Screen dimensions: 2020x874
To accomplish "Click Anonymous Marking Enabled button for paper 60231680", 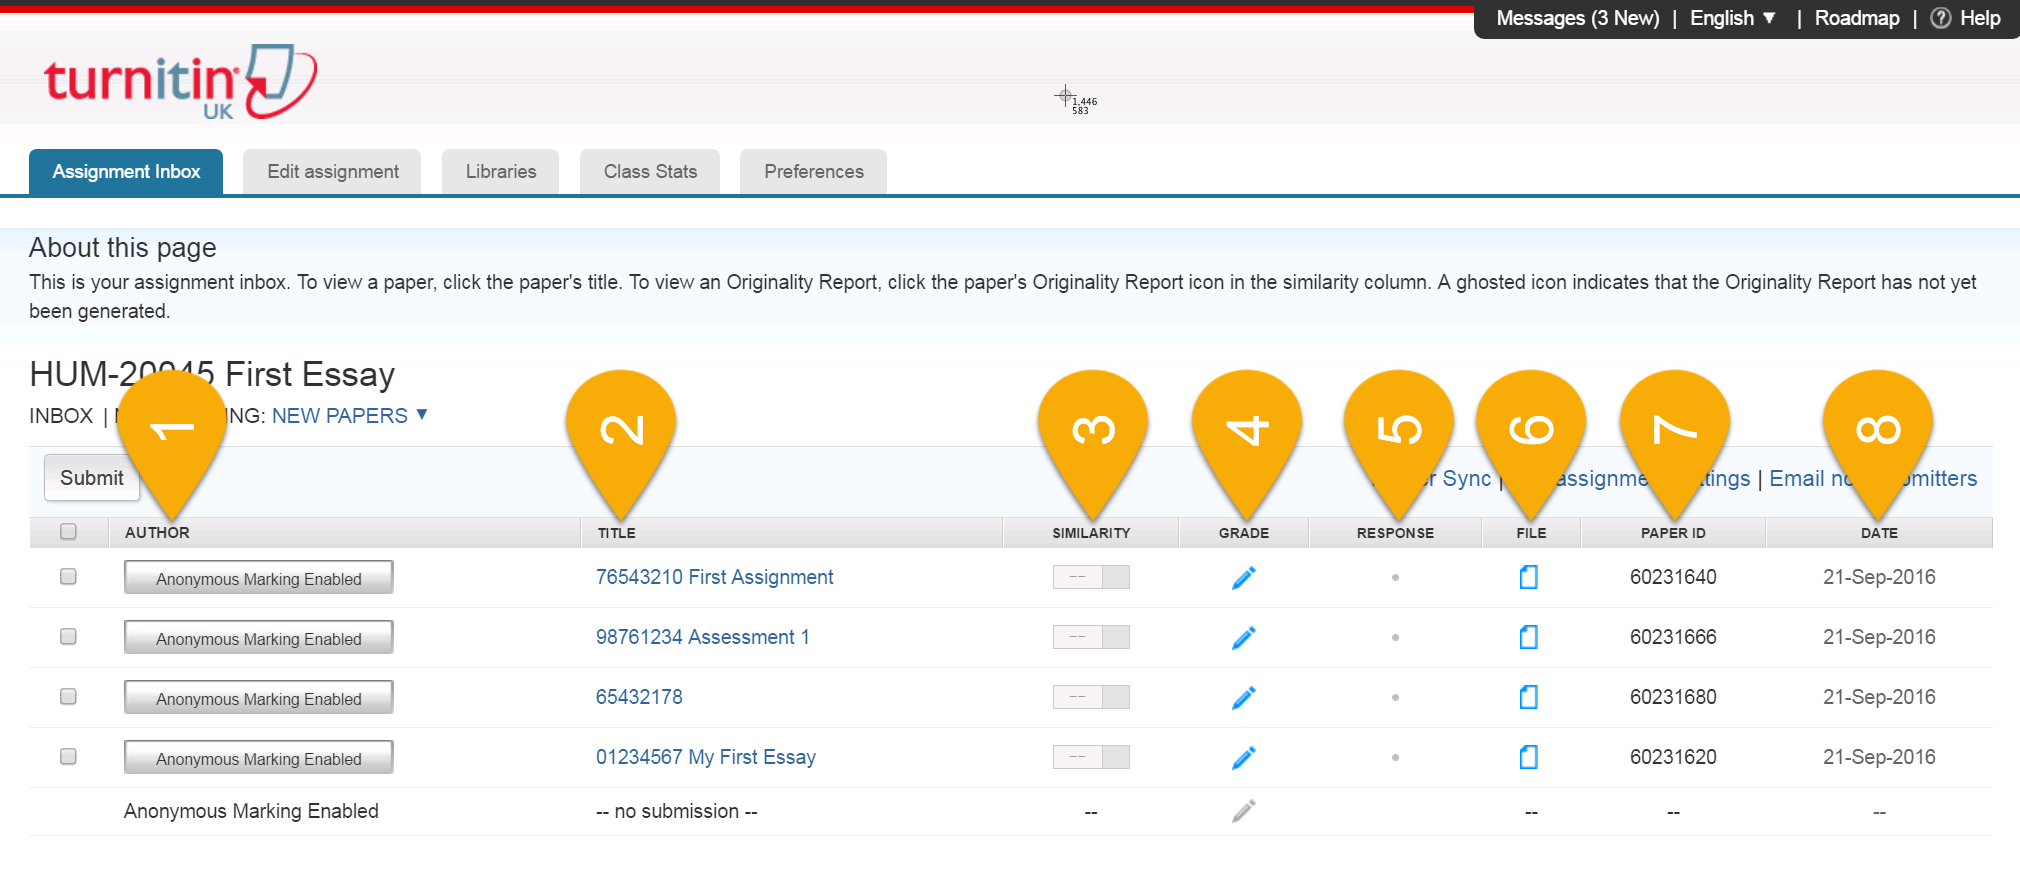I will pos(259,698).
